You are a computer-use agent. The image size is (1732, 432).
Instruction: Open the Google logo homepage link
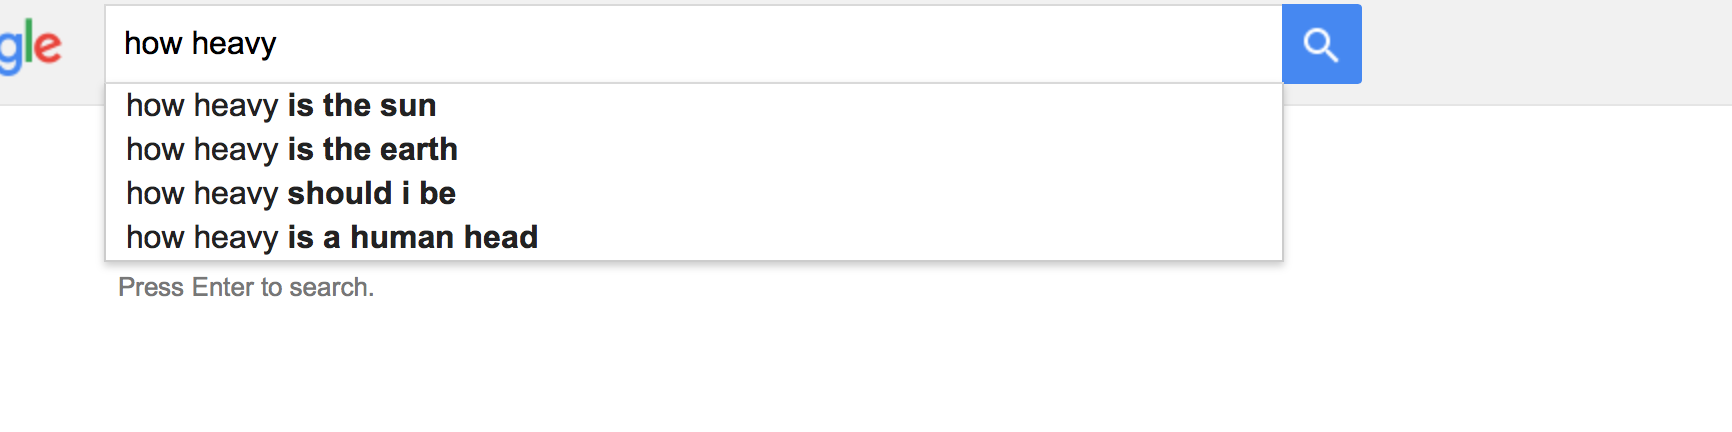coord(31,47)
